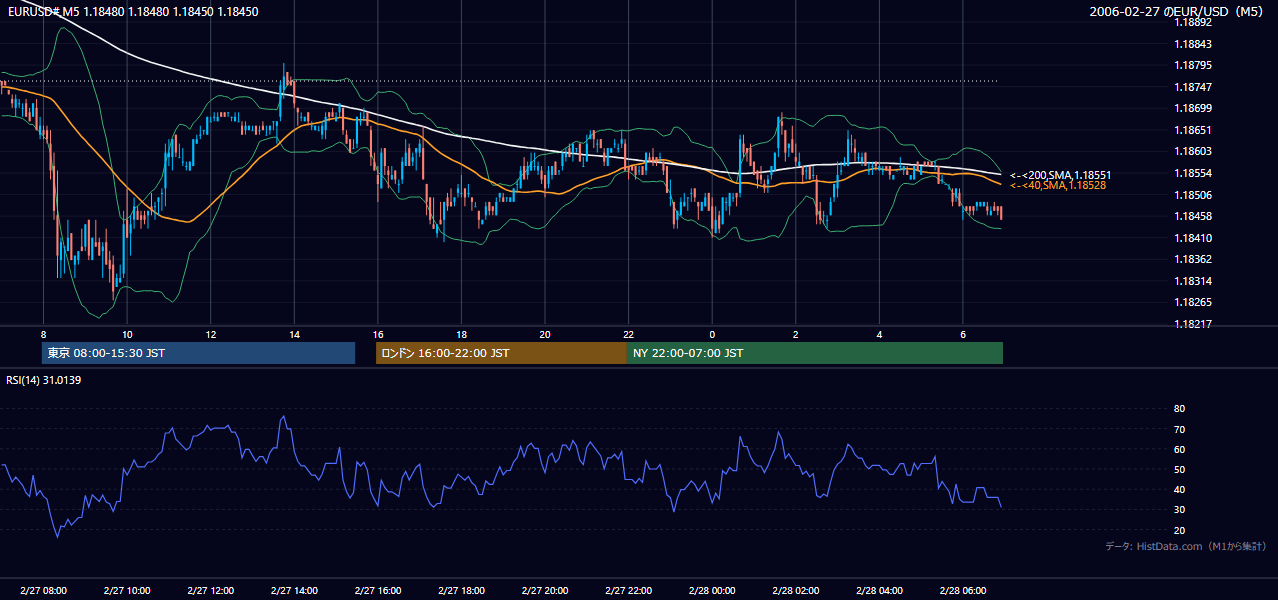Click price axis label 1.18699
Image resolution: width=1278 pixels, height=600 pixels.
(1193, 108)
